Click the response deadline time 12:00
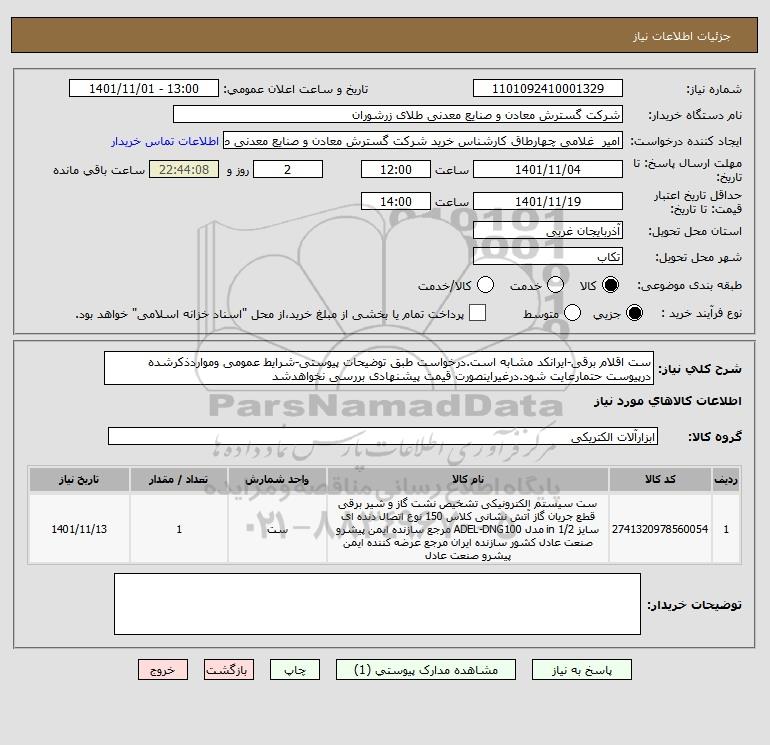 (396, 169)
